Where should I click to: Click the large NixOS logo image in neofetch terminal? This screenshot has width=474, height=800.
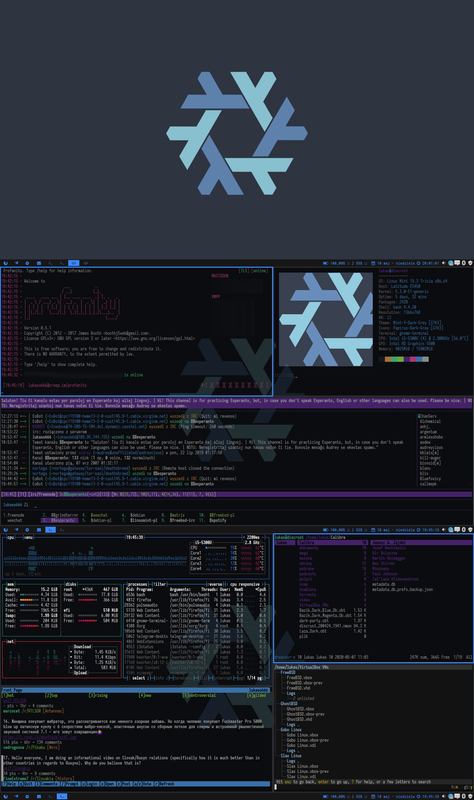click(326, 319)
